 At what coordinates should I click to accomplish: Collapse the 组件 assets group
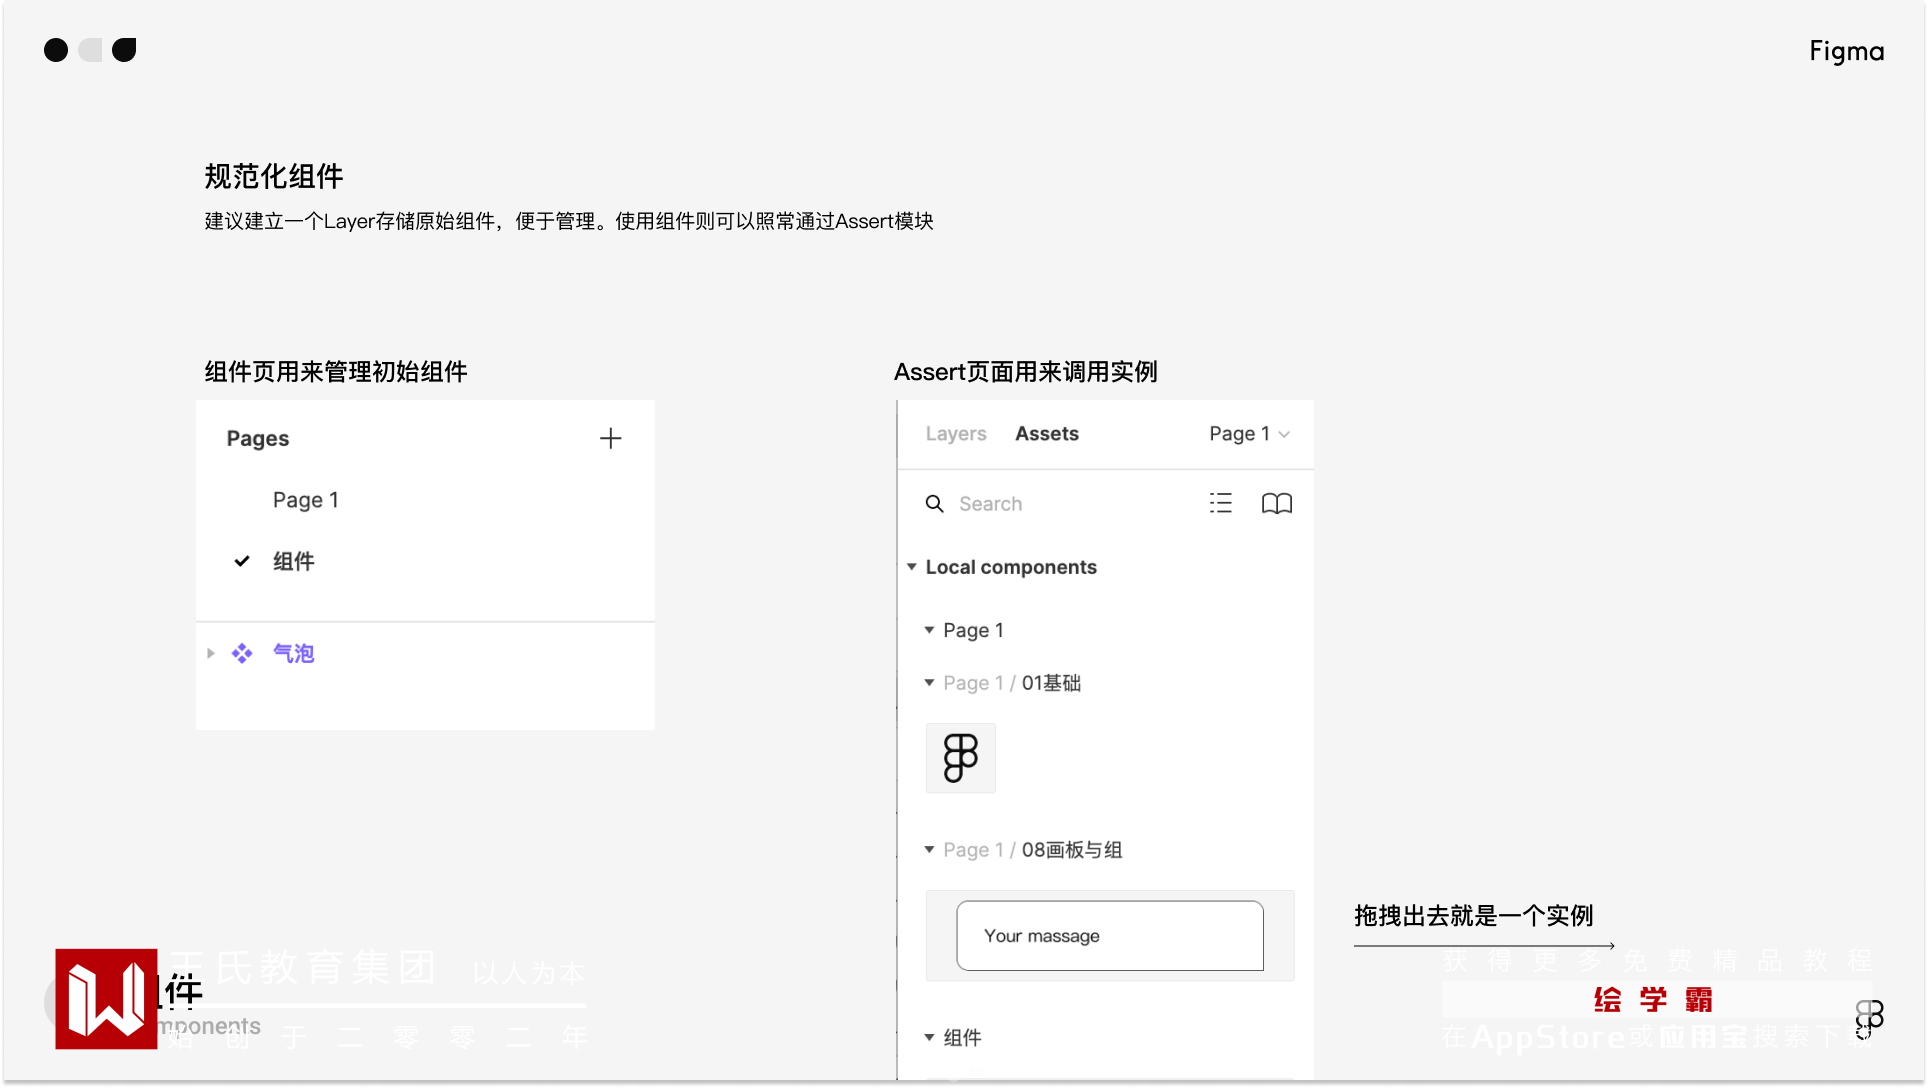click(x=929, y=1038)
